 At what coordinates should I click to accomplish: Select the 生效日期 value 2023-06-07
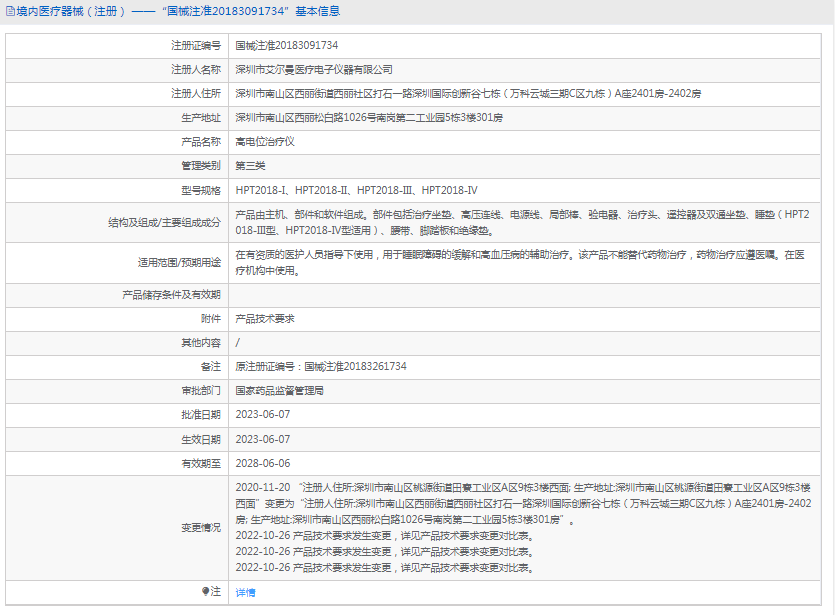tap(263, 439)
